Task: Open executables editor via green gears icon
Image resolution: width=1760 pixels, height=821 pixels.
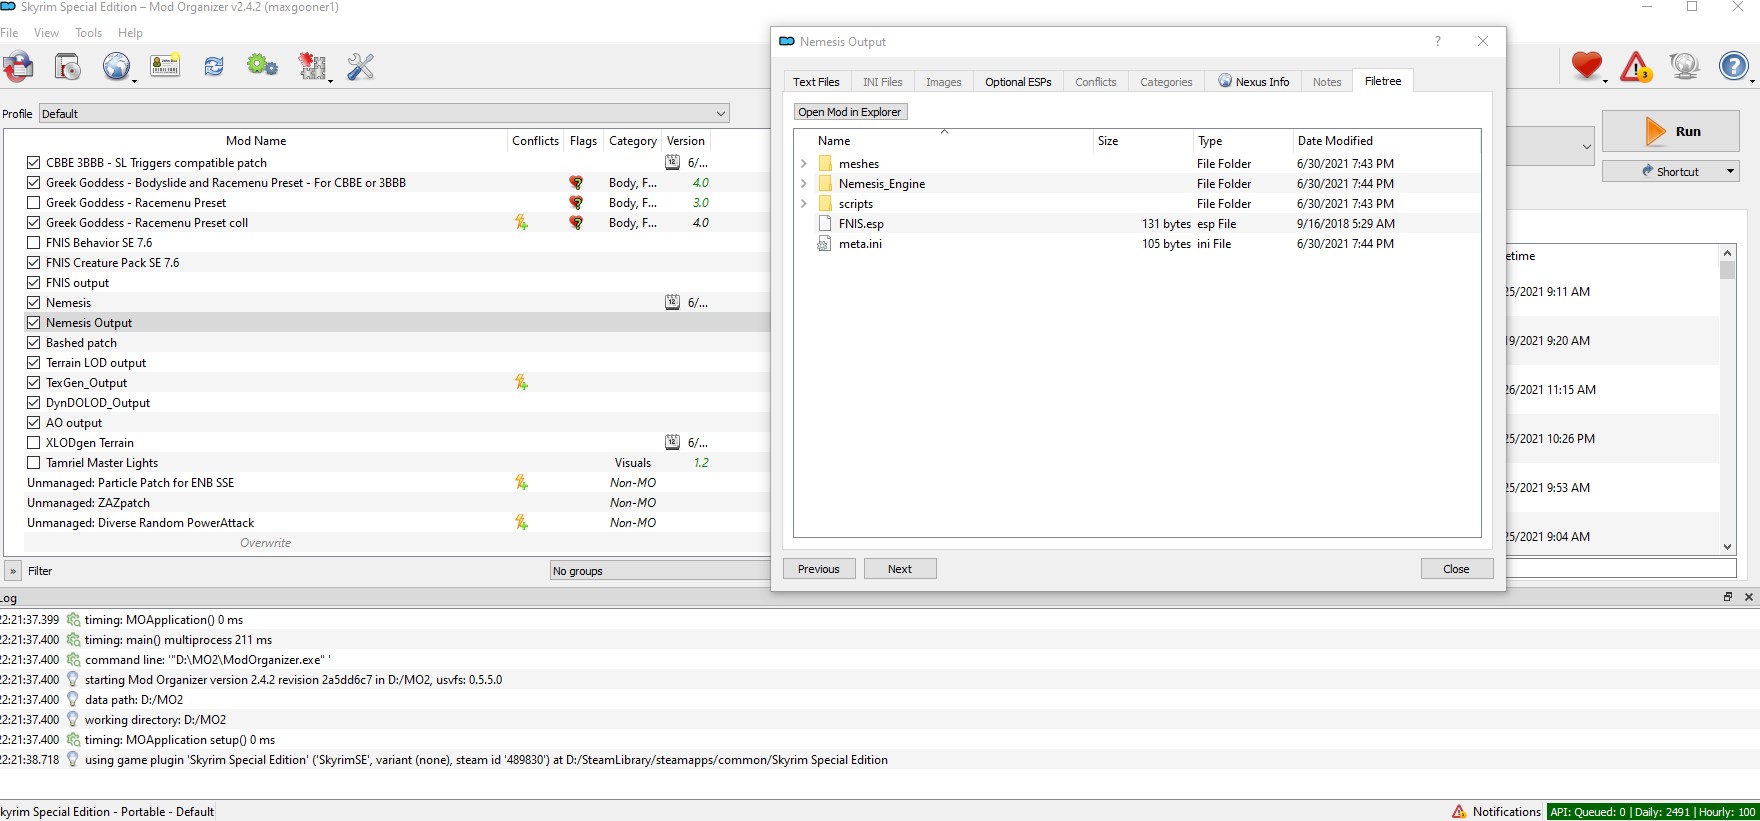Action: 262,67
